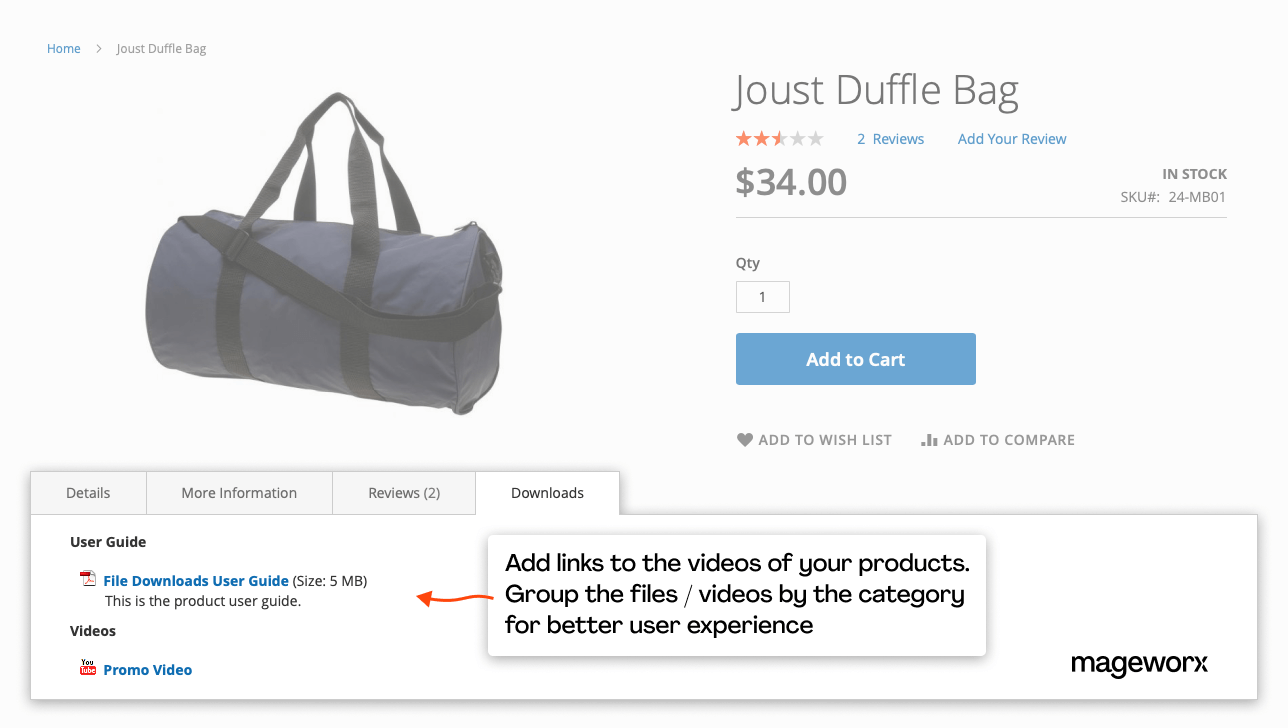
Task: Open the Reviews (2) tab
Action: [x=403, y=492]
